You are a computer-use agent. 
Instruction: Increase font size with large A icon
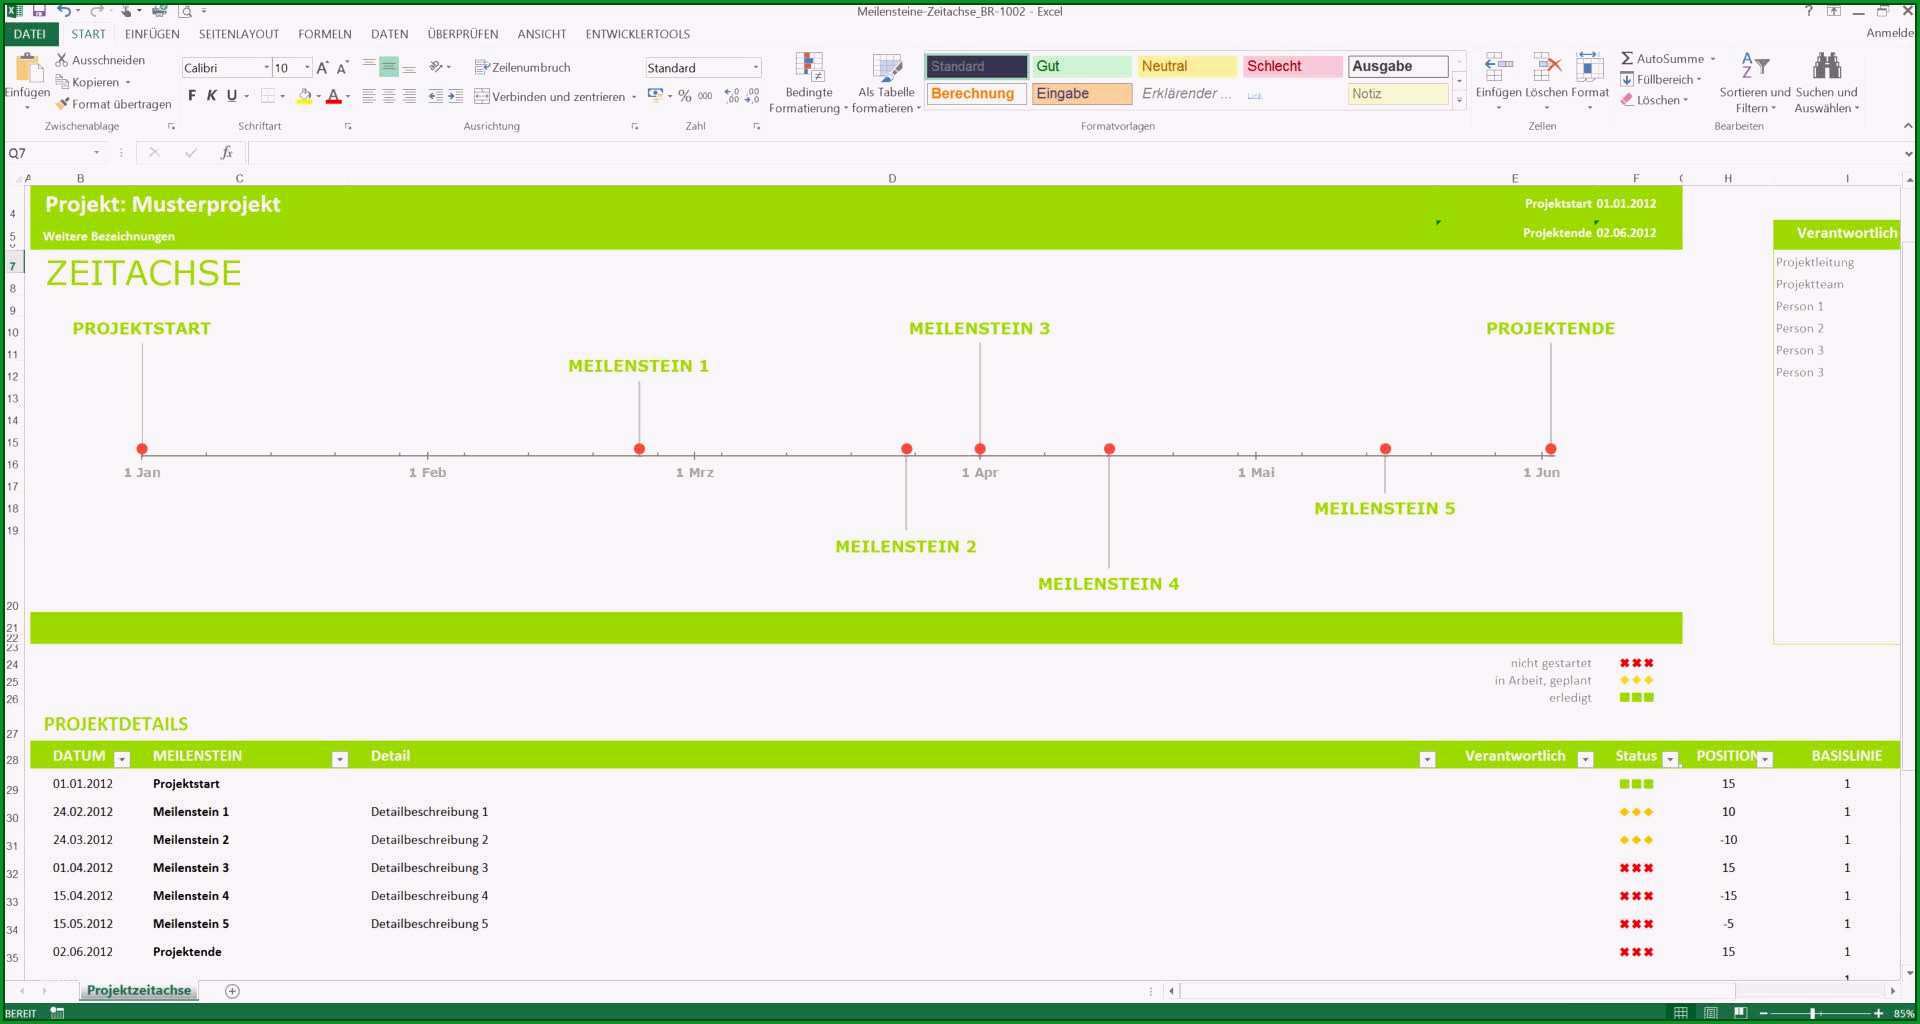(322, 68)
